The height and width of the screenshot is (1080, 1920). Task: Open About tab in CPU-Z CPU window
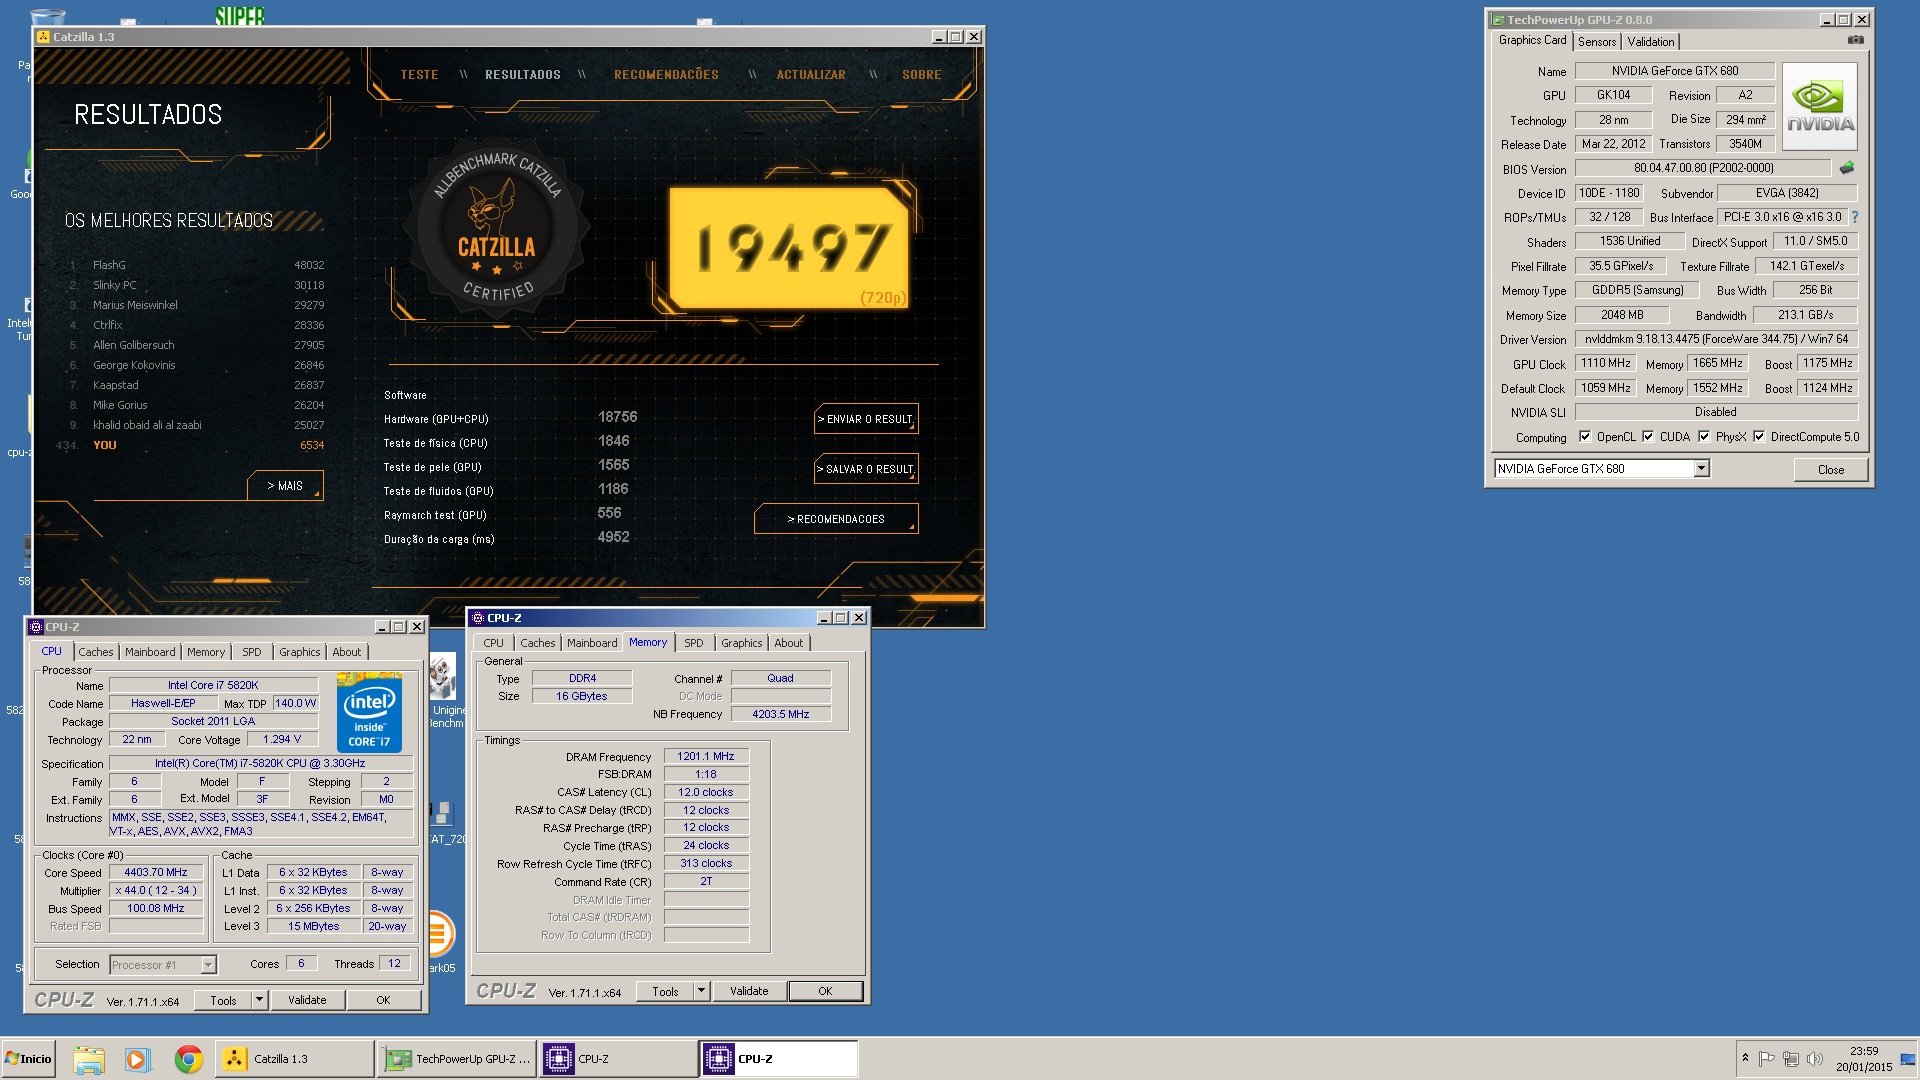click(x=347, y=652)
